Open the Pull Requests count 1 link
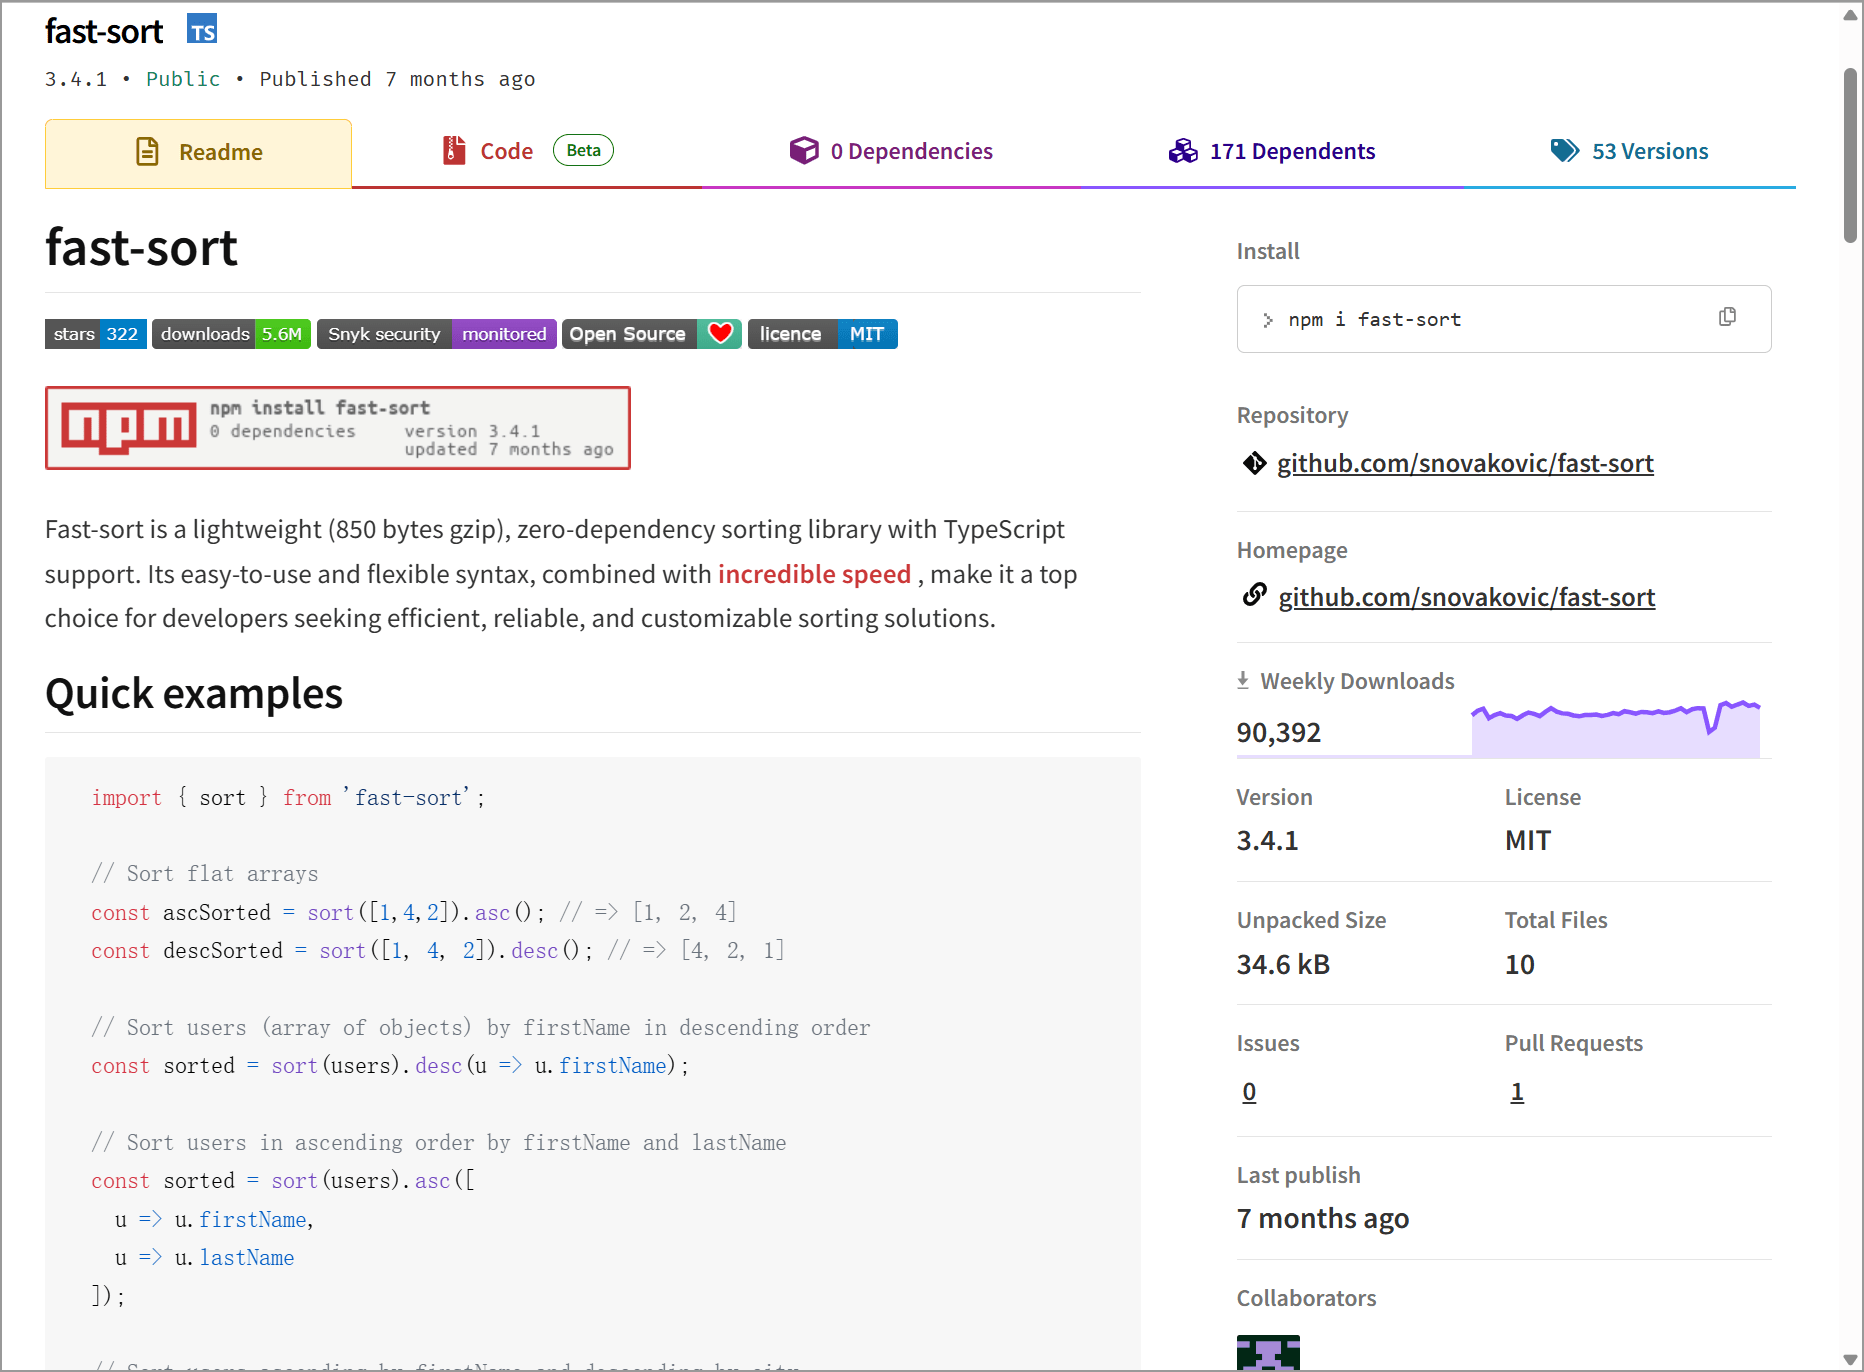This screenshot has width=1864, height=1372. point(1517,1092)
